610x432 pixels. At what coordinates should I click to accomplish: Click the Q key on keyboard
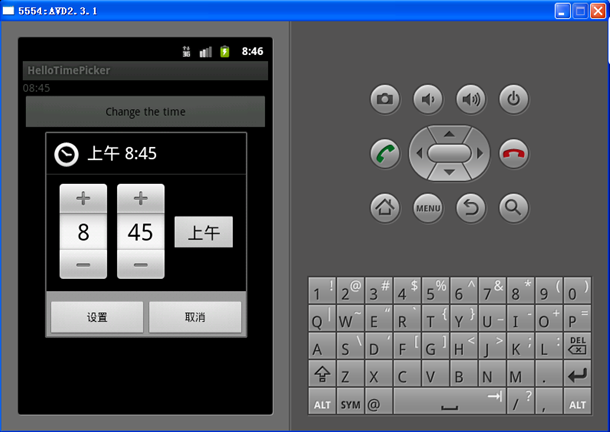[322, 318]
